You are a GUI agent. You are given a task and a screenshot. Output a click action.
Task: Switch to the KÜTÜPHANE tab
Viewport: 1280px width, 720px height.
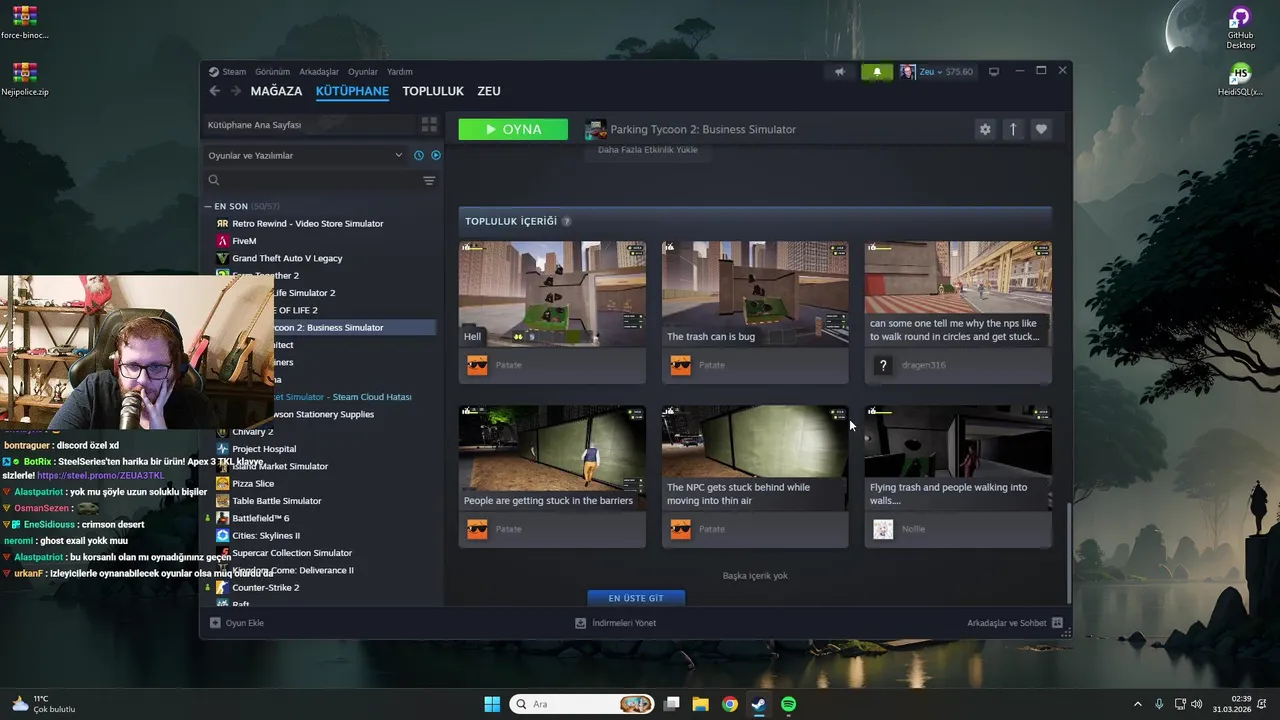coord(352,91)
